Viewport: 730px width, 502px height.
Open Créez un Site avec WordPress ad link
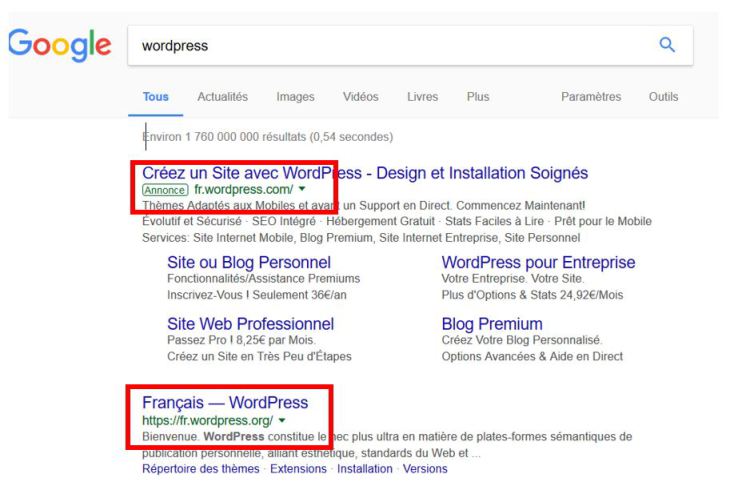click(x=365, y=173)
